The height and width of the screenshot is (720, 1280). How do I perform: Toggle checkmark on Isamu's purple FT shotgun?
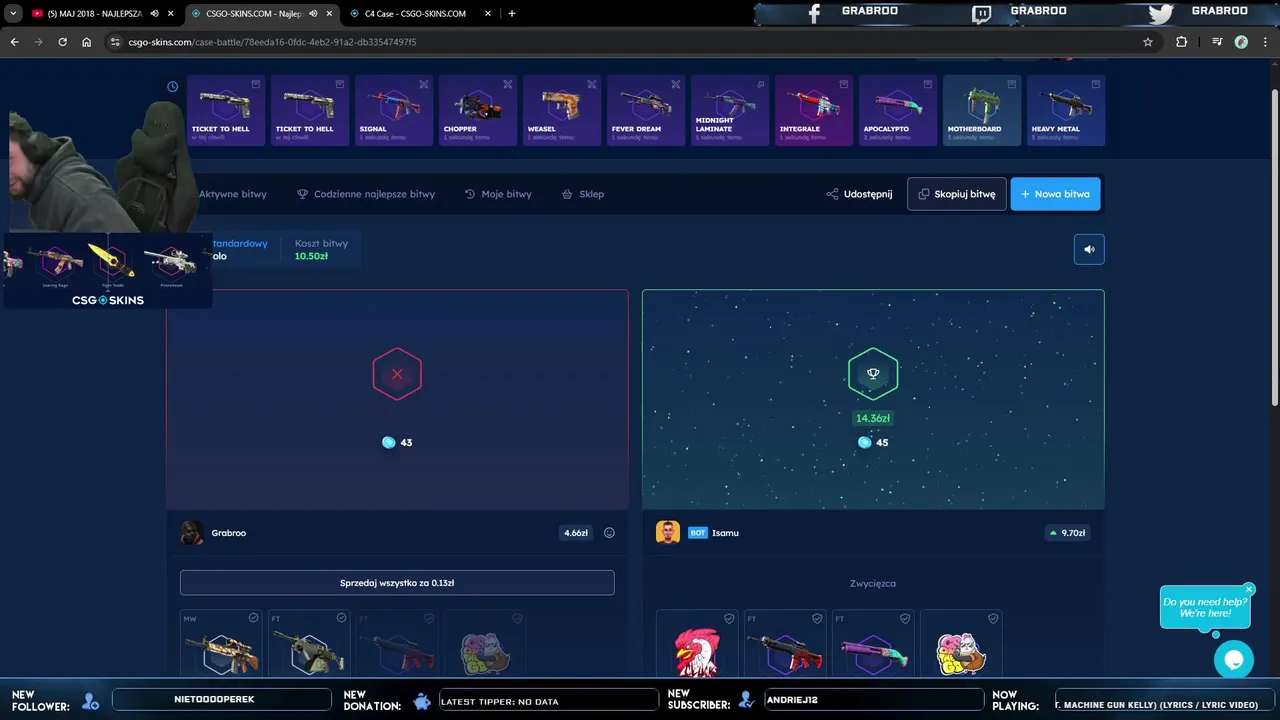[x=905, y=619]
